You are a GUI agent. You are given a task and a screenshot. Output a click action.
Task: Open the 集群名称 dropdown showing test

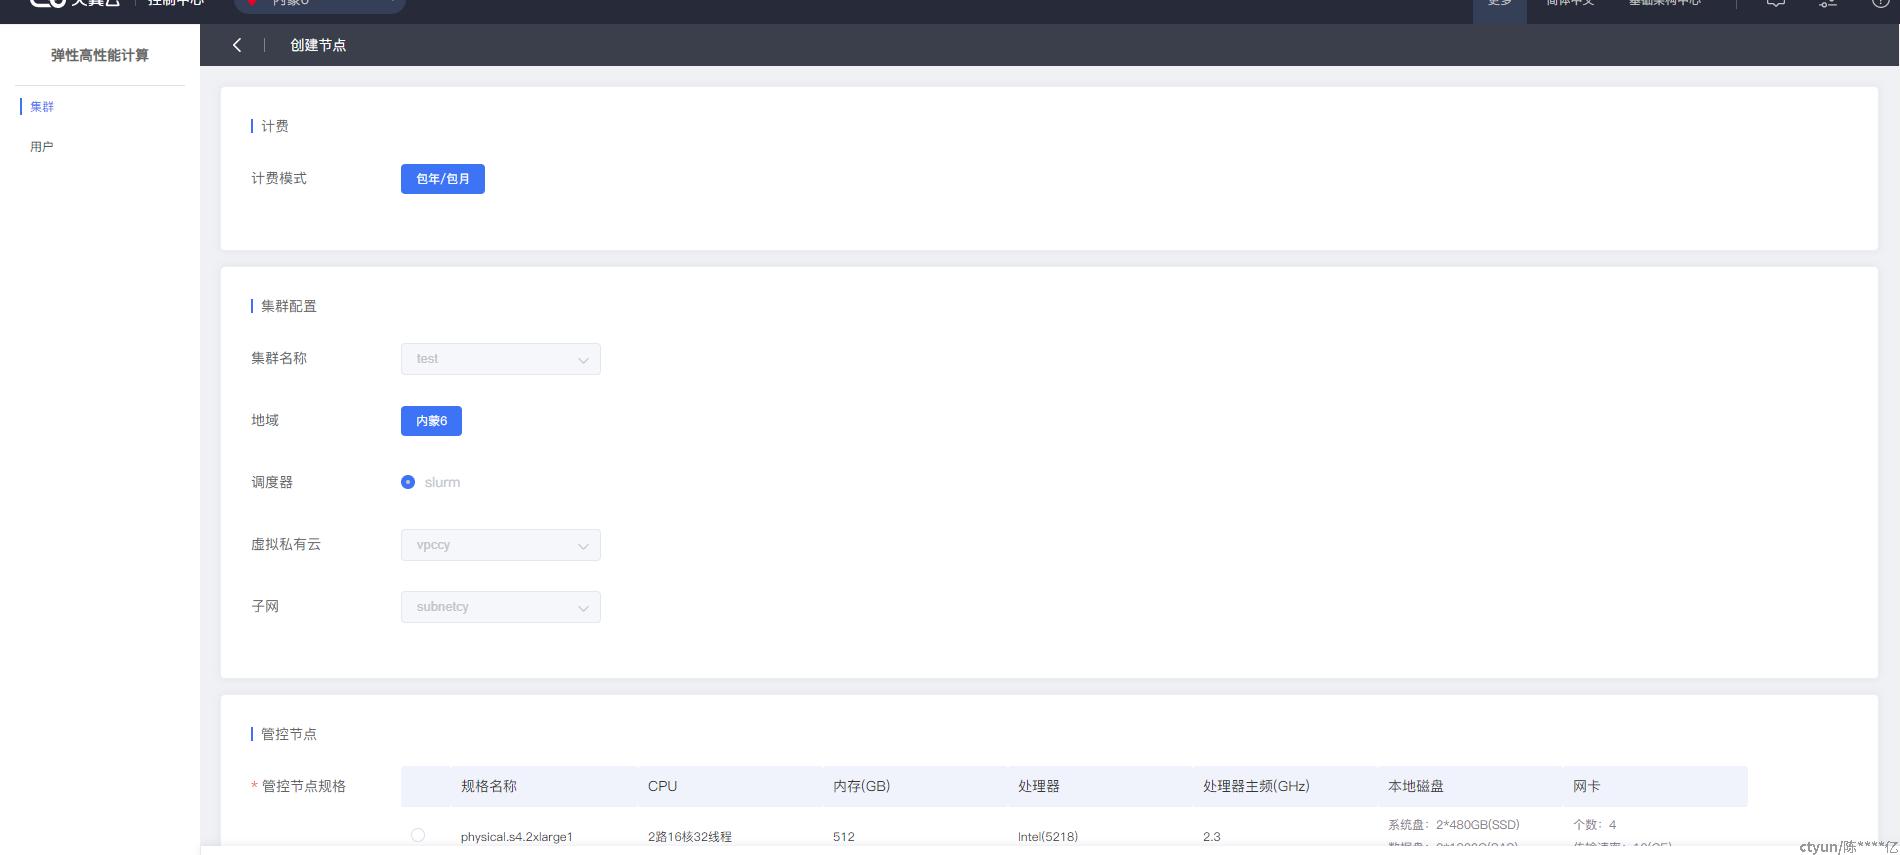(x=500, y=359)
